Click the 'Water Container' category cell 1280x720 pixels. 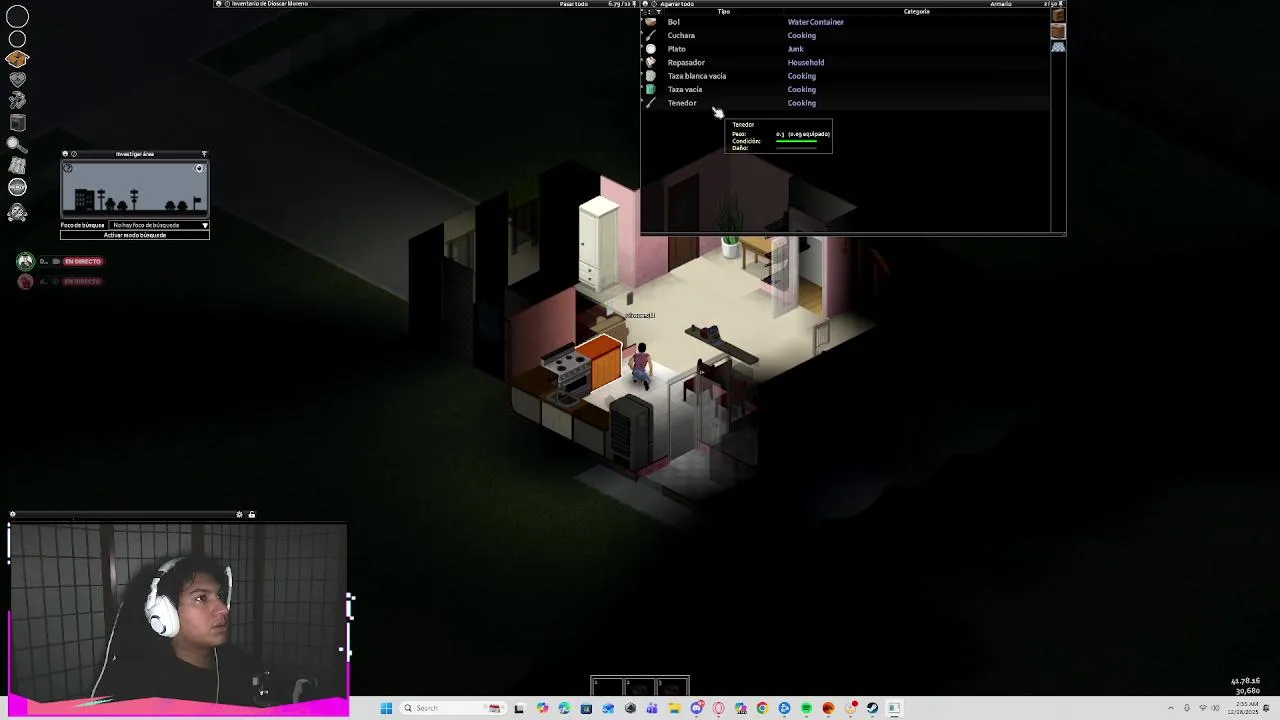[815, 22]
